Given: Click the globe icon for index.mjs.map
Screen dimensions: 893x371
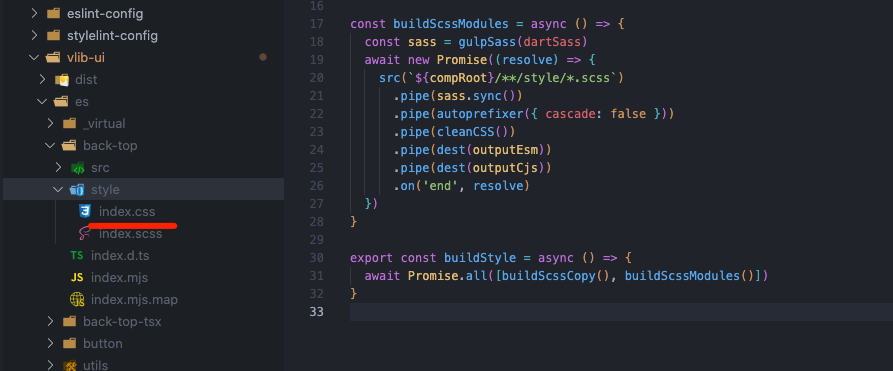Looking at the screenshot, I should click(x=77, y=299).
